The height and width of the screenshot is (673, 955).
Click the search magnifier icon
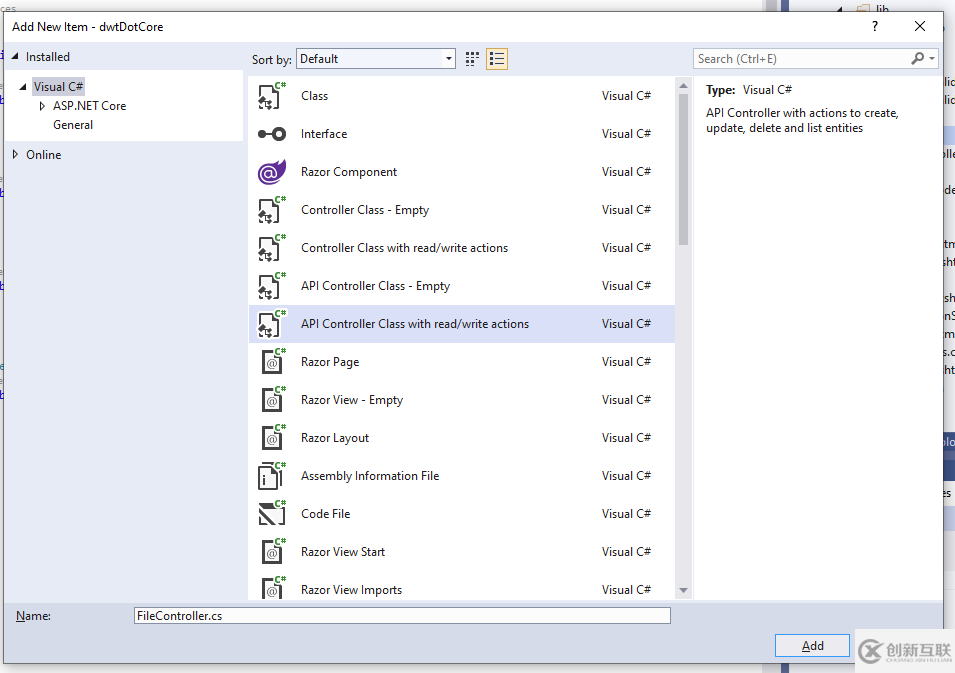pyautogui.click(x=917, y=58)
